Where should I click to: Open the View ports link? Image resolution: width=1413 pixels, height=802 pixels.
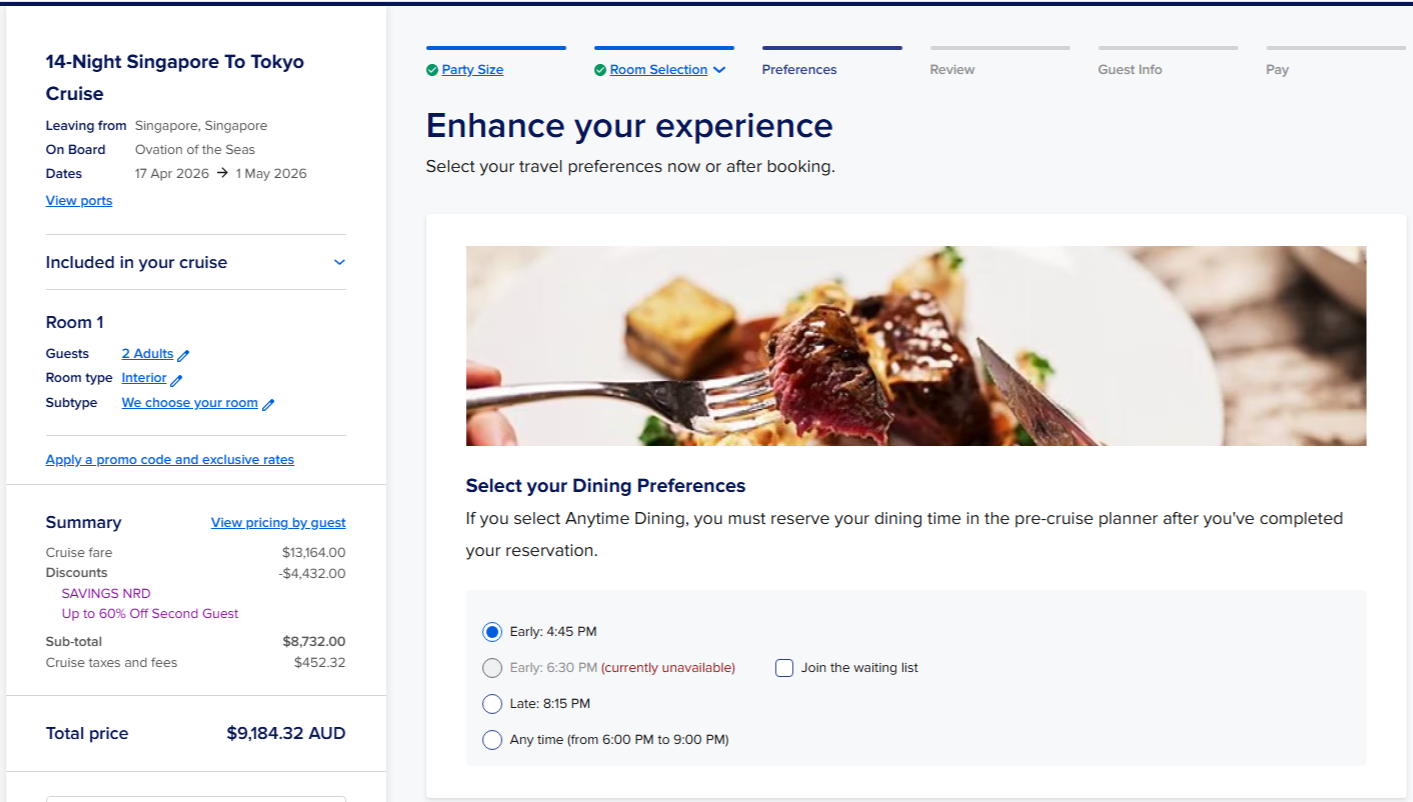[x=79, y=201]
